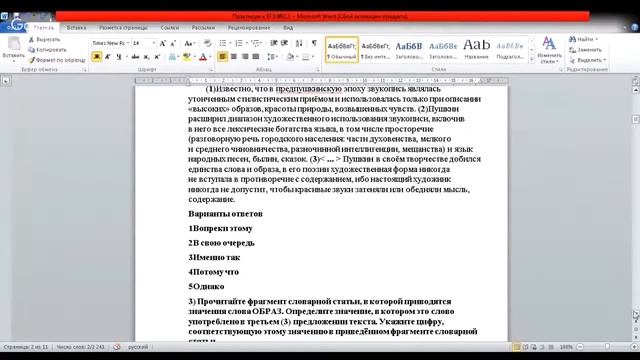Click the Line Spacing icon
Screen dimensions: 640x360
271,57
